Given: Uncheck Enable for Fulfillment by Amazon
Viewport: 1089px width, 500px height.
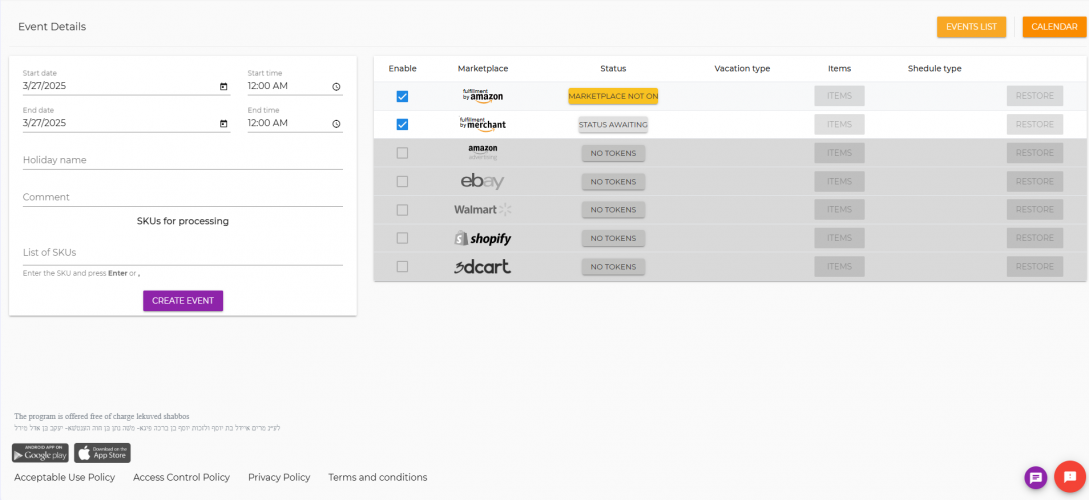Looking at the screenshot, I should (x=402, y=97).
